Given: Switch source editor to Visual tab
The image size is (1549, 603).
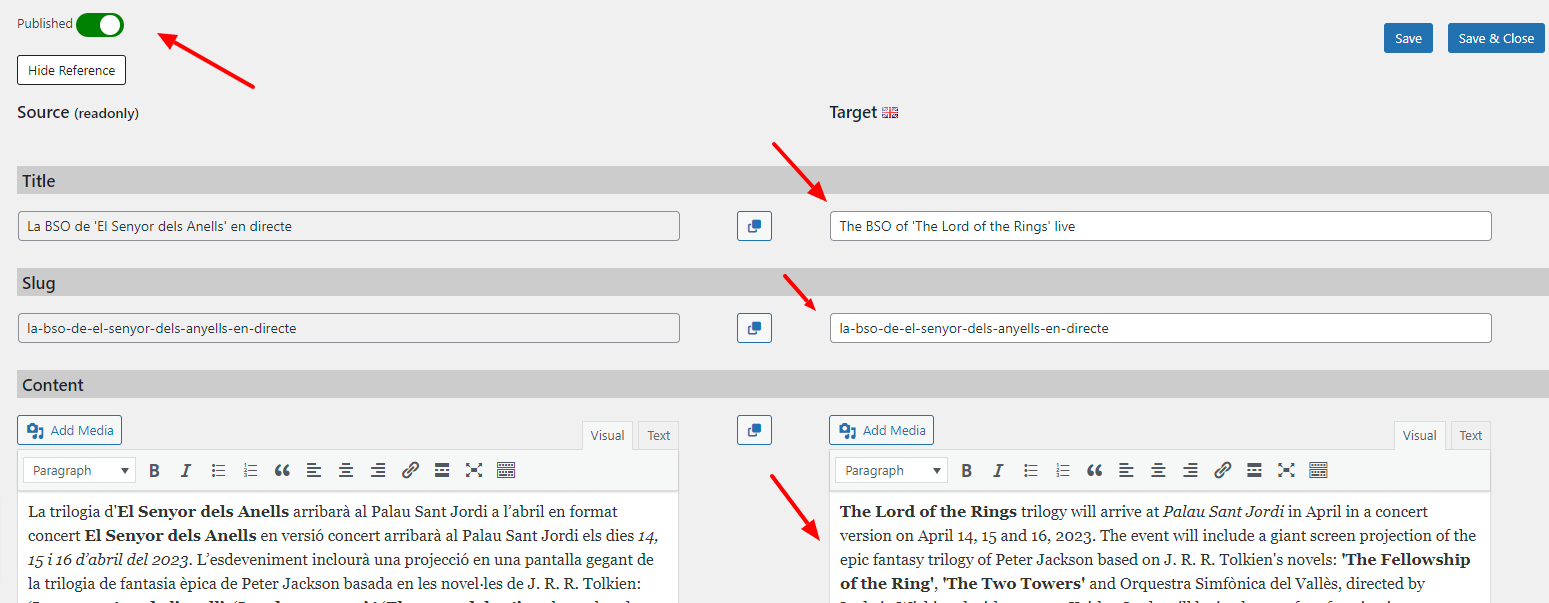Looking at the screenshot, I should [x=607, y=435].
